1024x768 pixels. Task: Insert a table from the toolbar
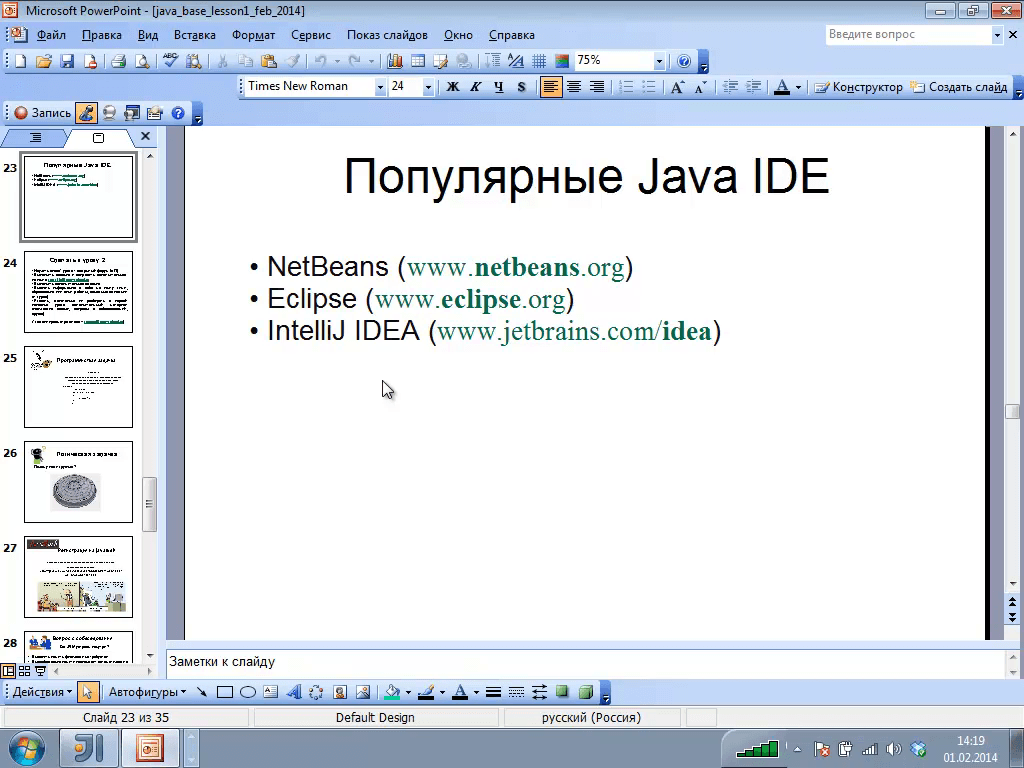coord(418,61)
